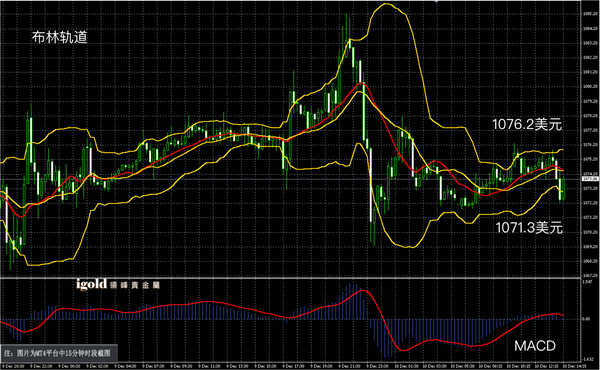The width and height of the screenshot is (600, 370).
Task: Click the 9 Dec 21:00 time axis label
Action: [x=349, y=366]
